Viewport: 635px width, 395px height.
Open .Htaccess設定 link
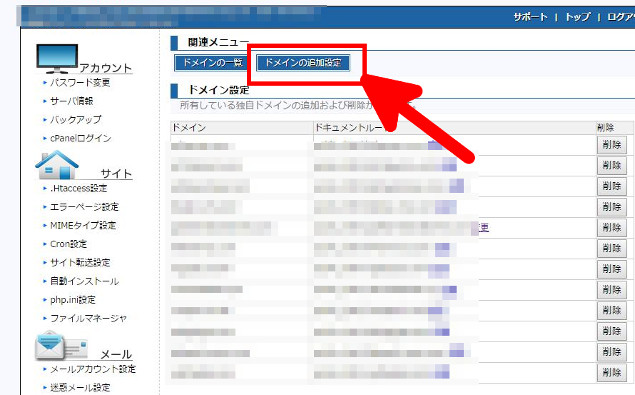coord(79,188)
